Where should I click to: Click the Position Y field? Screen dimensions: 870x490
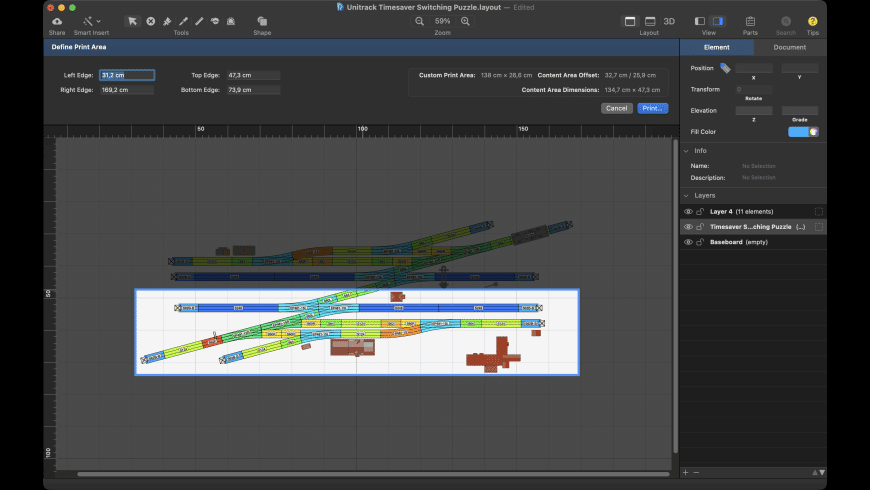tap(800, 68)
